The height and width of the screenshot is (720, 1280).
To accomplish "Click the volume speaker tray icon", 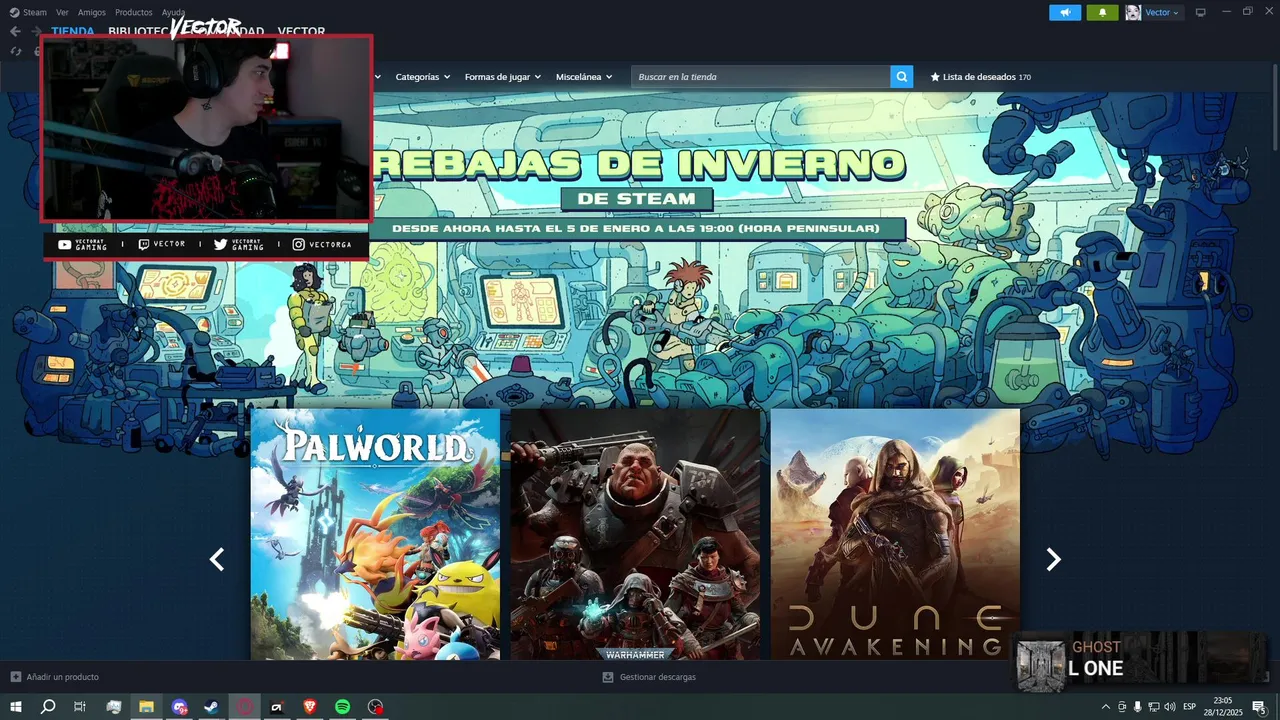I will [x=1170, y=707].
